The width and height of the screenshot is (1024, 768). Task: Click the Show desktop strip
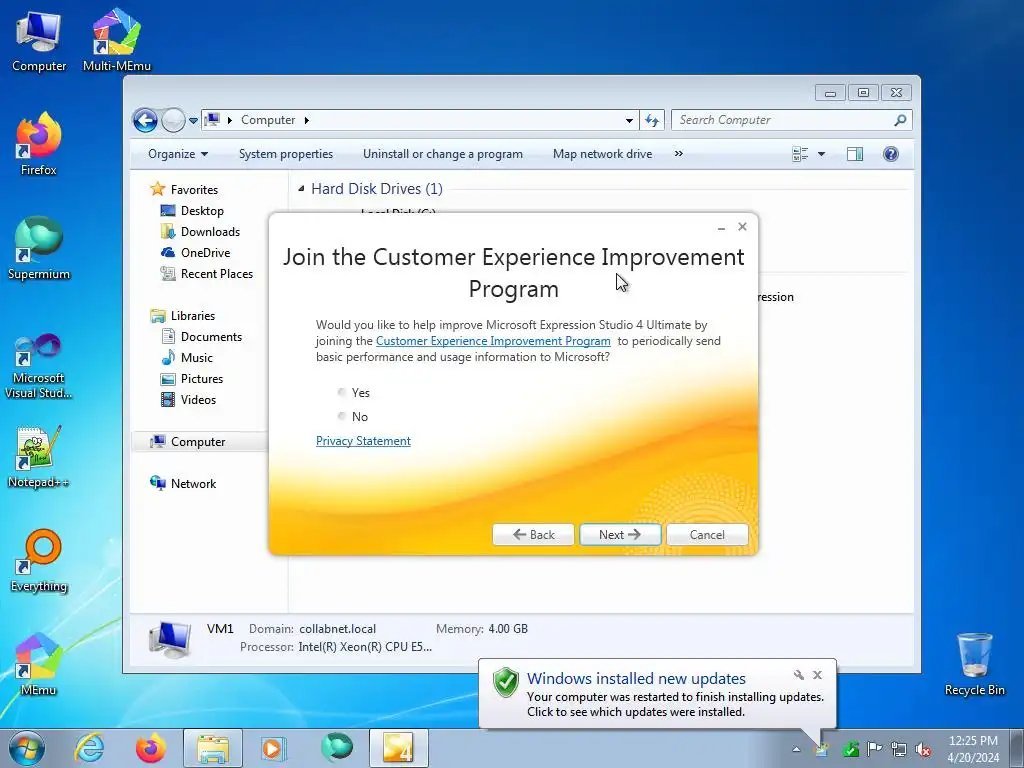click(1017, 748)
